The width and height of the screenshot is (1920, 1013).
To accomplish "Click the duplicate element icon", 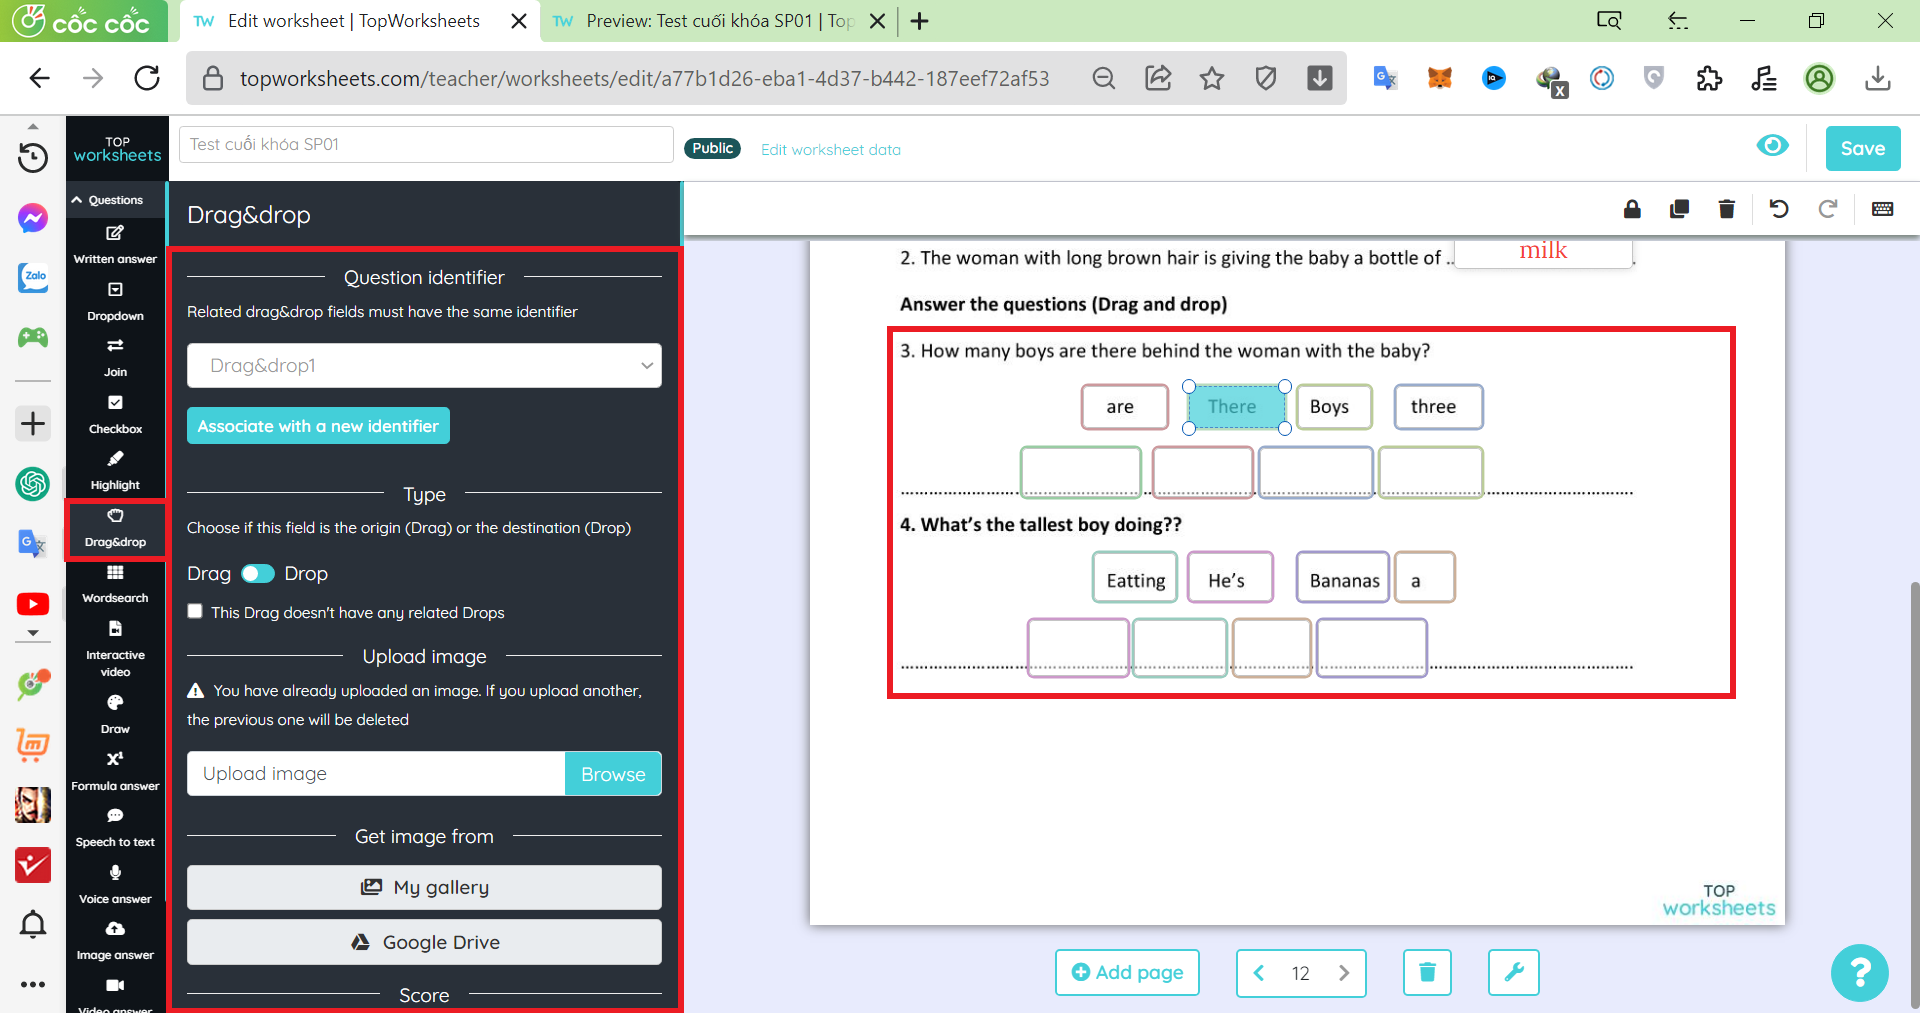I will [x=1679, y=209].
